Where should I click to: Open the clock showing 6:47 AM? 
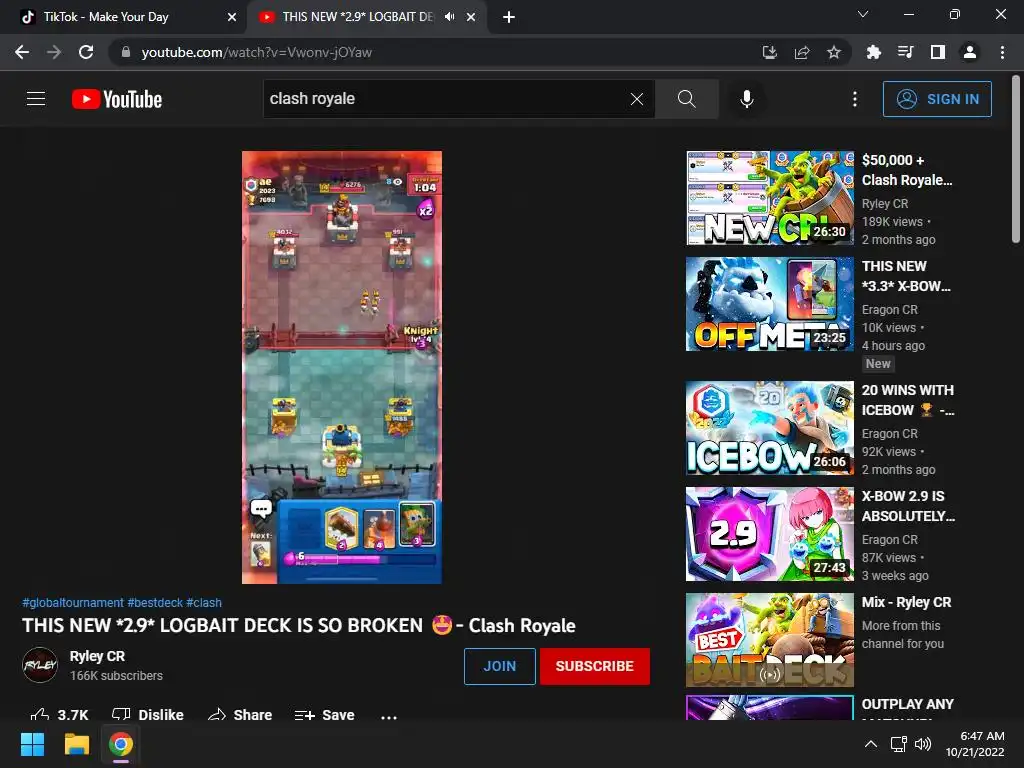click(x=975, y=744)
